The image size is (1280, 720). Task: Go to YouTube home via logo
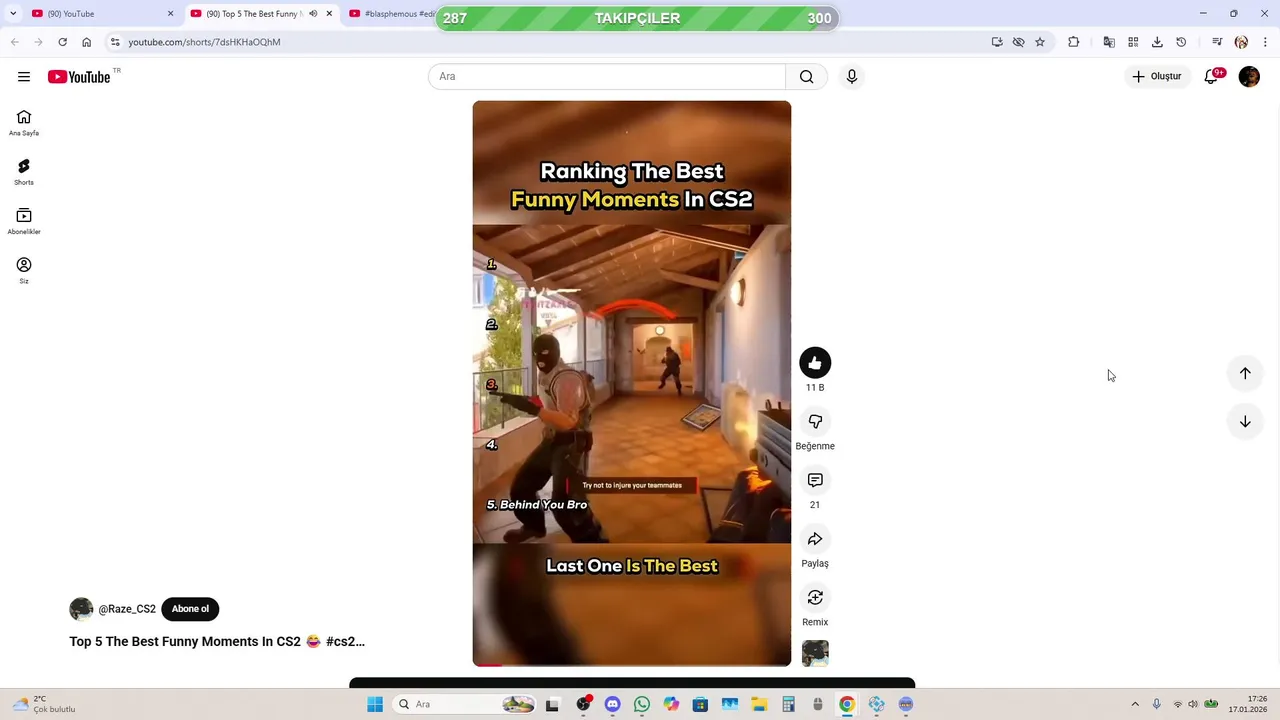click(79, 77)
